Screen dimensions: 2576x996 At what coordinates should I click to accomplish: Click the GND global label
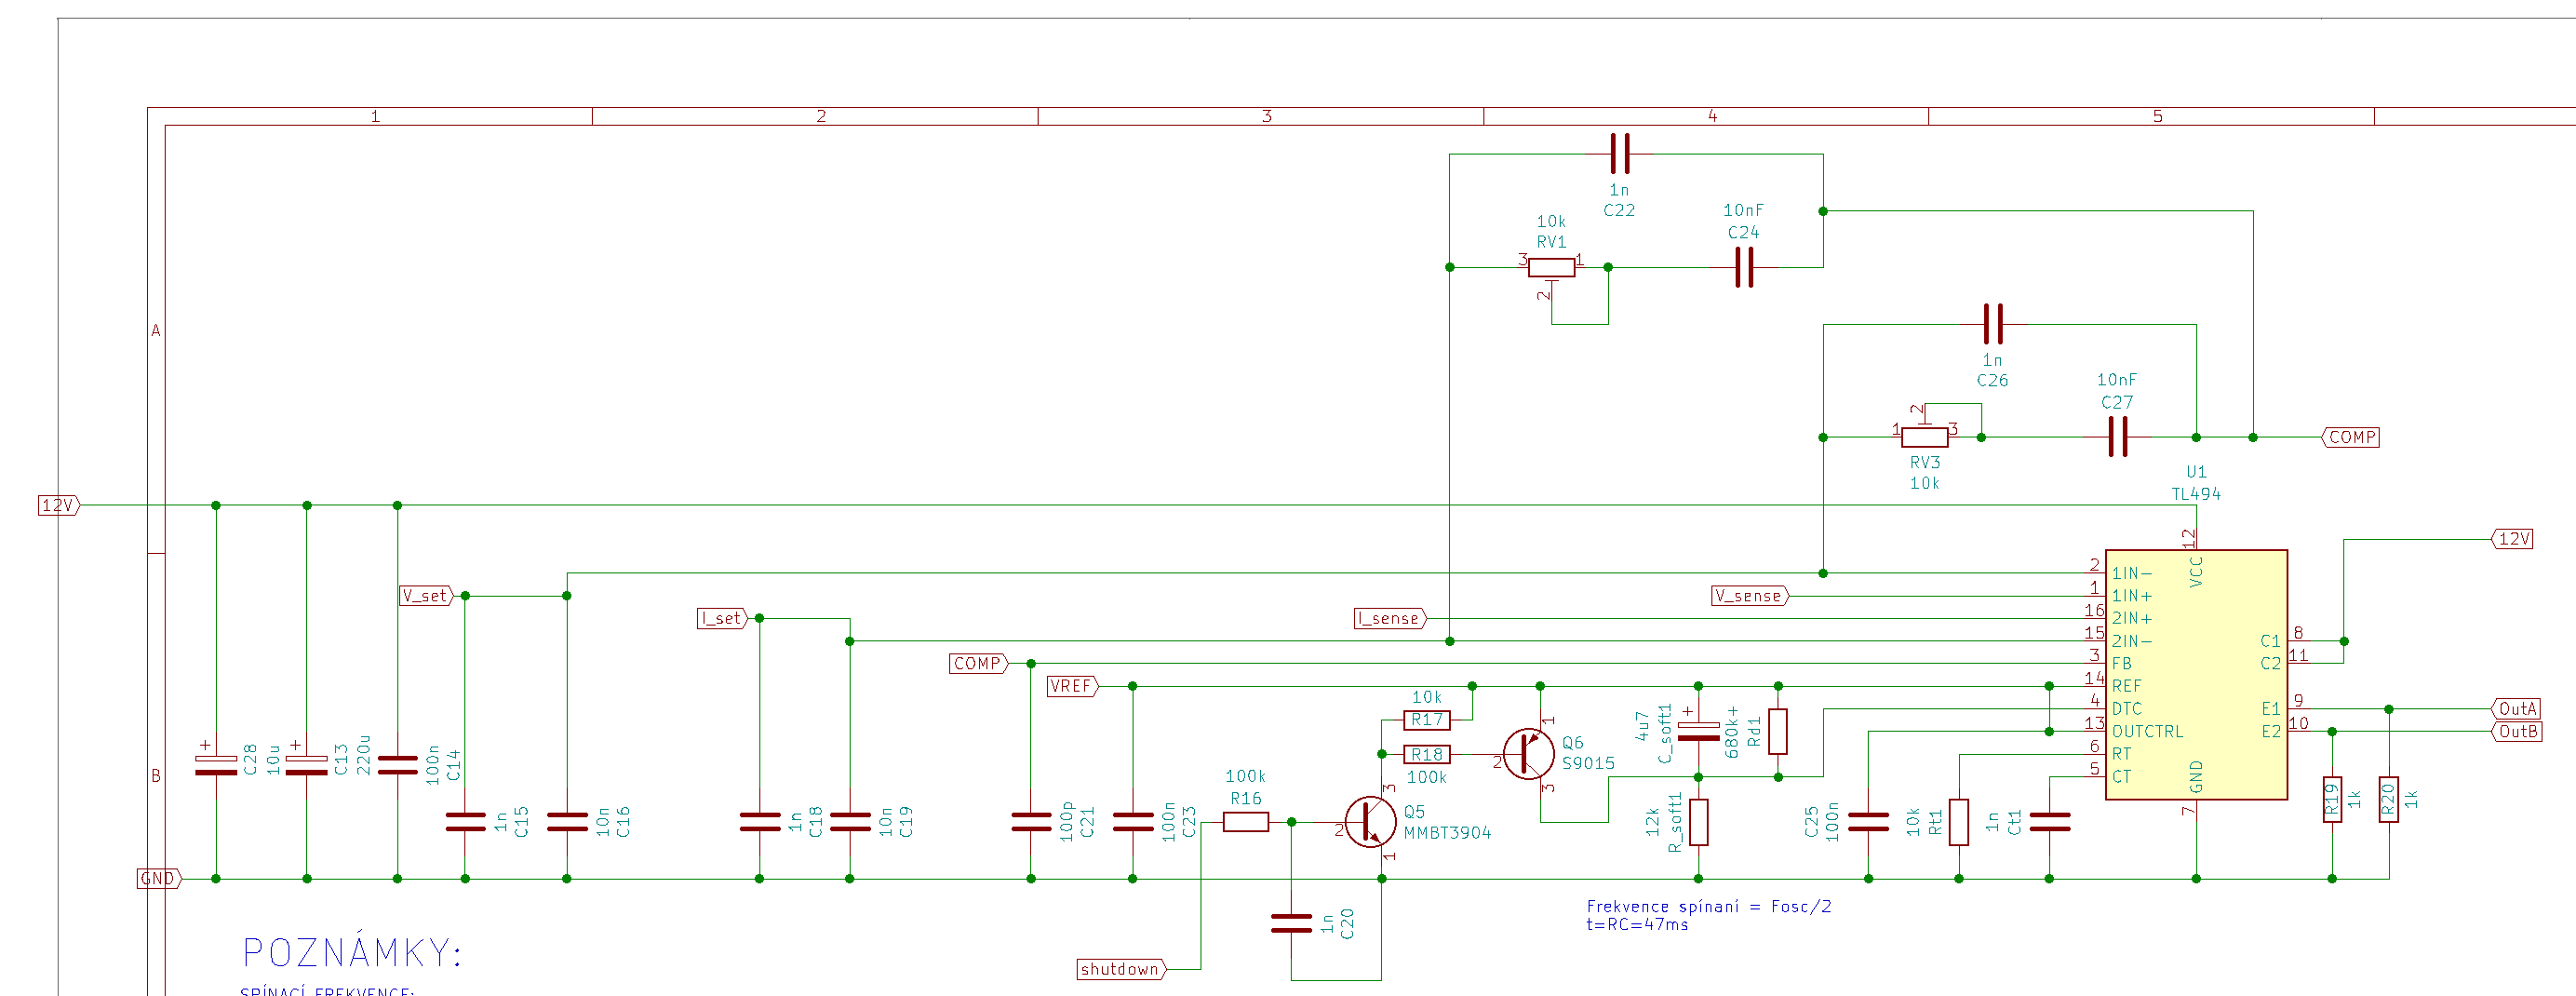159,879
